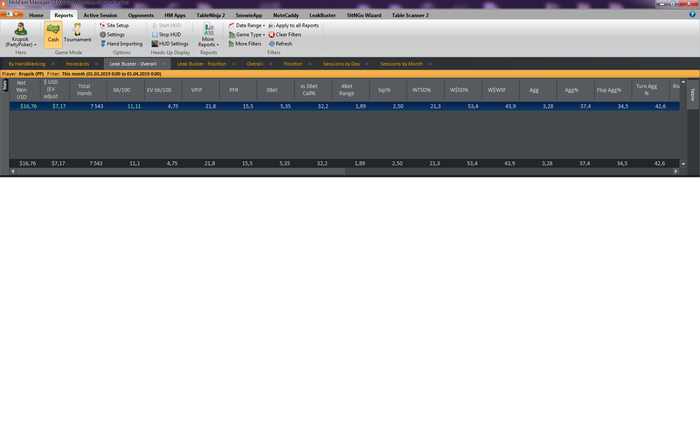Click Apply to all Reports

point(293,25)
